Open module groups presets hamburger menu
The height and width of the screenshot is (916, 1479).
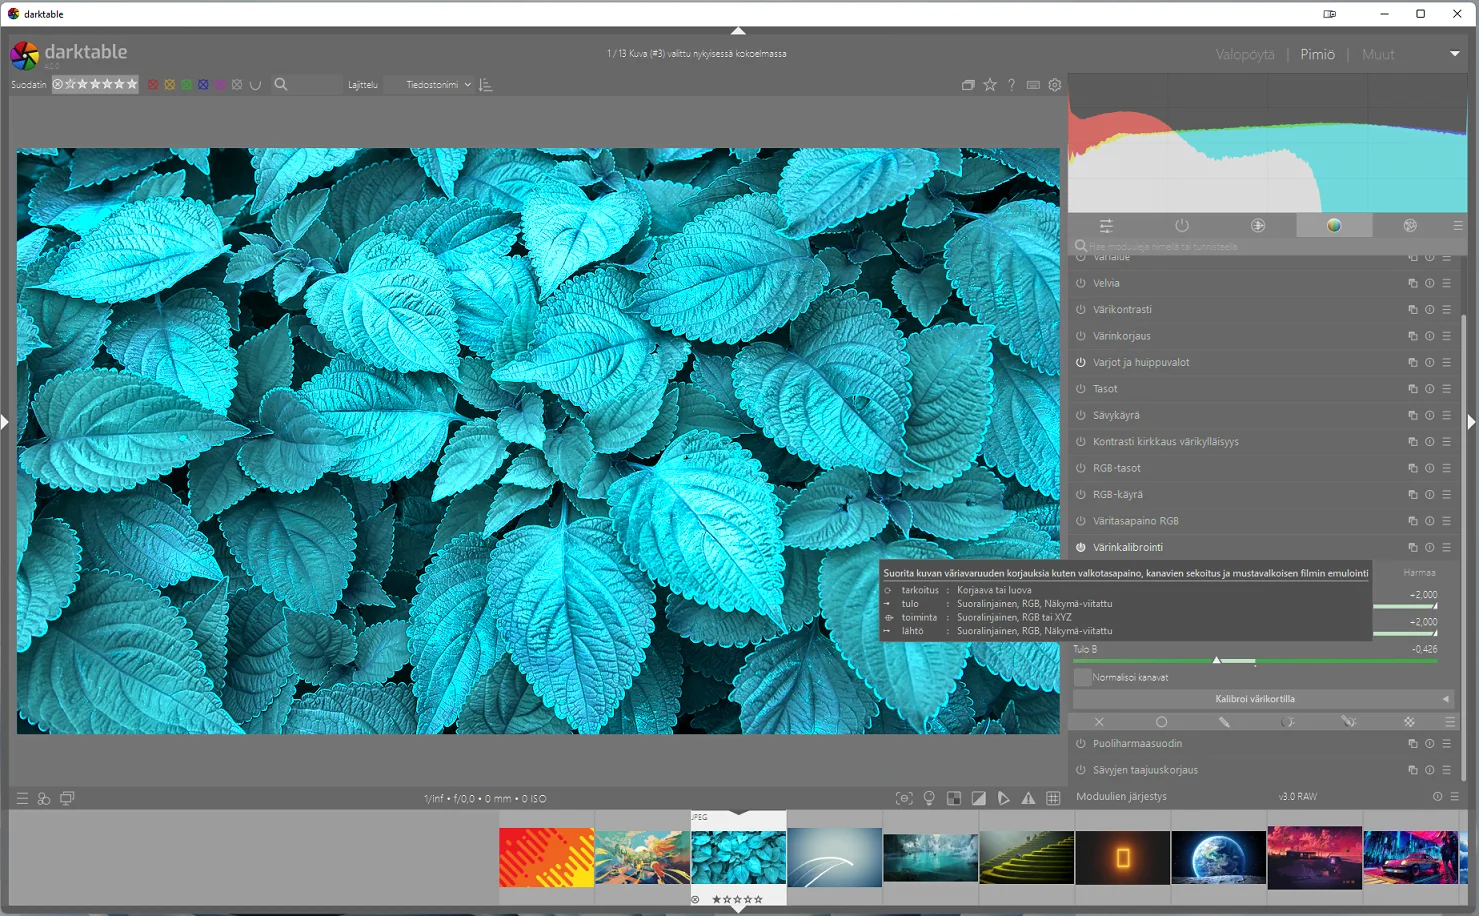tap(1458, 226)
